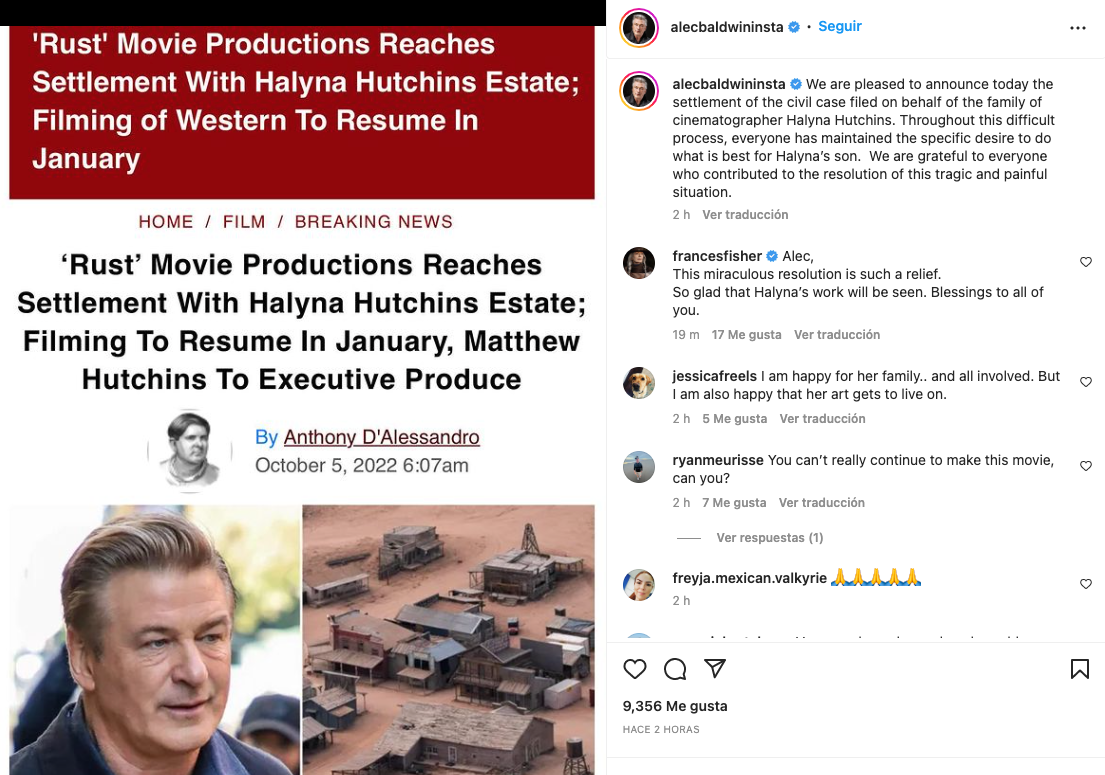Open the Rust article post image
The image size is (1105, 775).
point(302,400)
